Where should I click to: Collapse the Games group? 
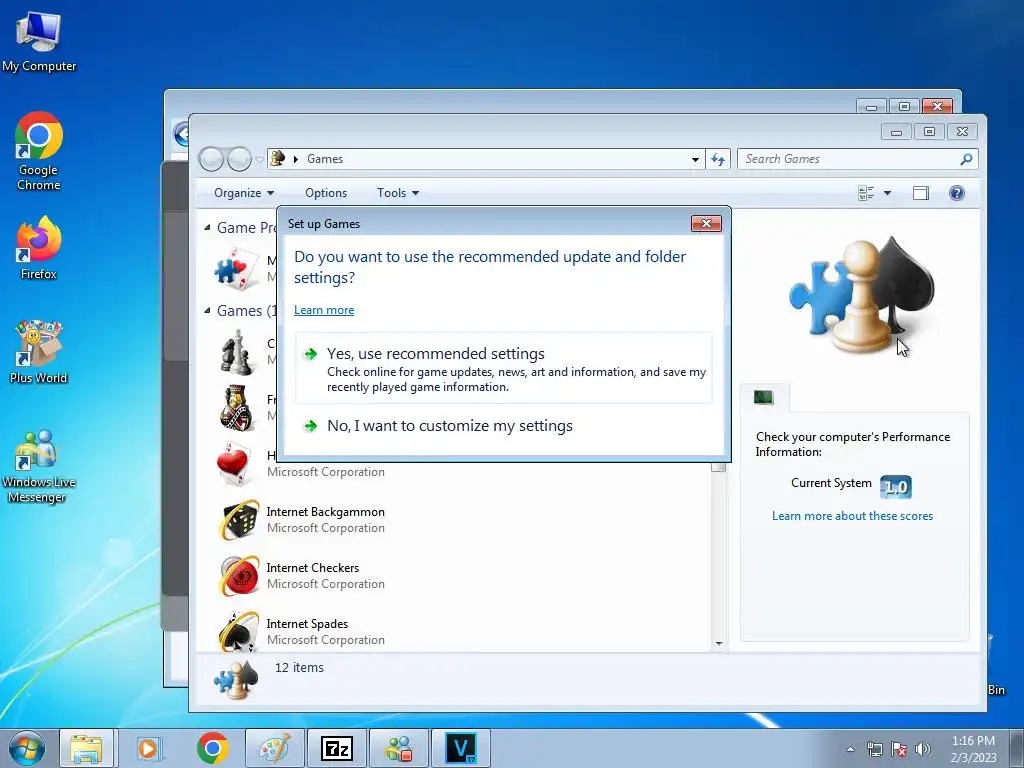pyautogui.click(x=207, y=310)
